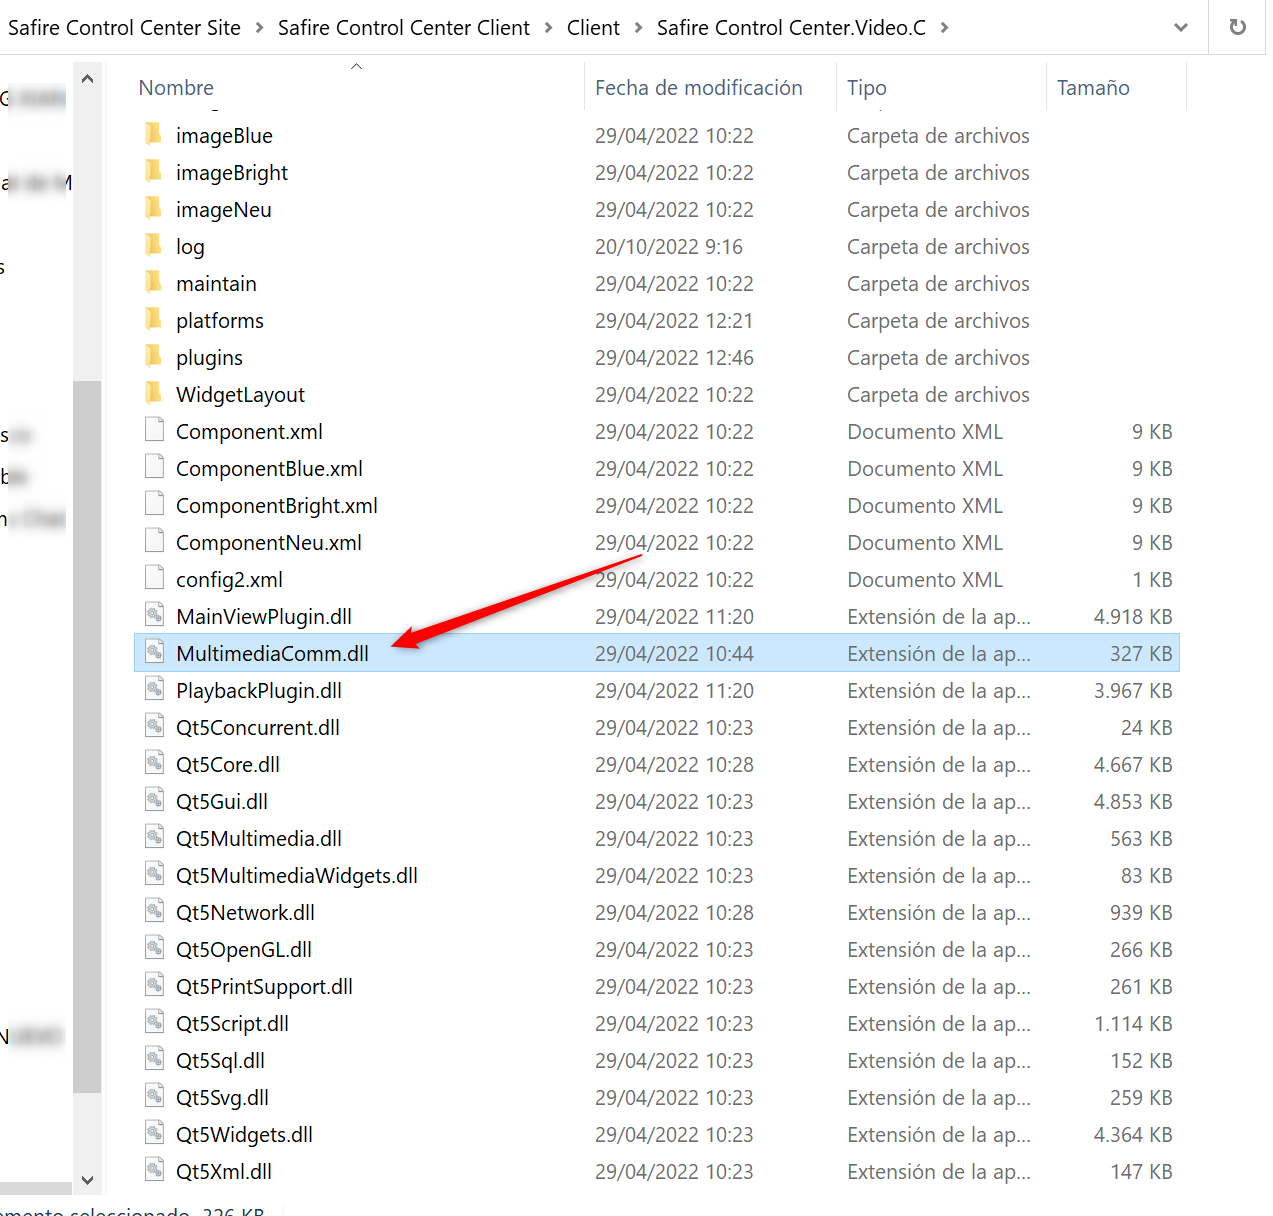Go to Safire Control Center Client breadcrumb
This screenshot has height=1216, width=1273.
coord(404,28)
